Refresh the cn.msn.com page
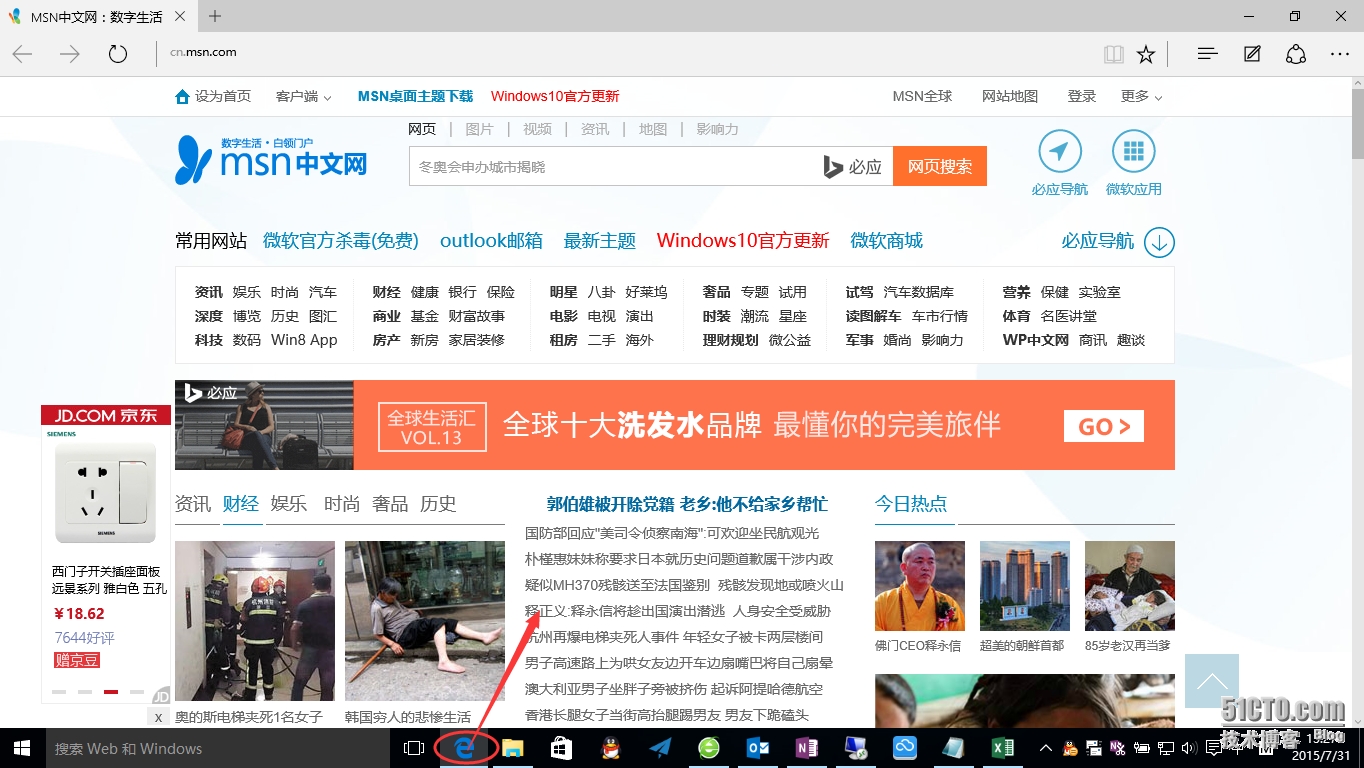The height and width of the screenshot is (768, 1364). (x=118, y=54)
